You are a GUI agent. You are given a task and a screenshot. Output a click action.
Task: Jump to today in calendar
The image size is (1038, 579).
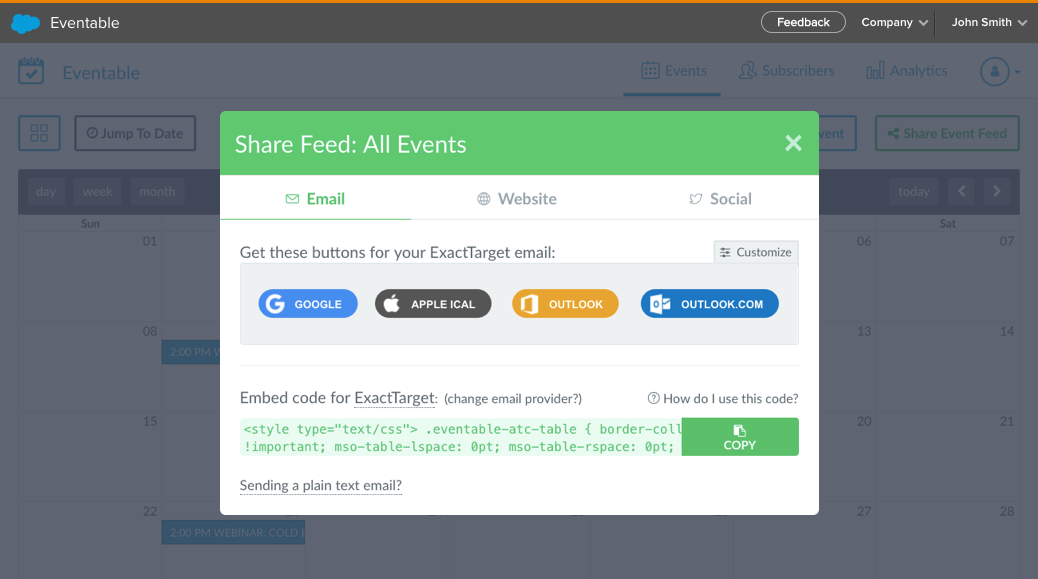[914, 191]
